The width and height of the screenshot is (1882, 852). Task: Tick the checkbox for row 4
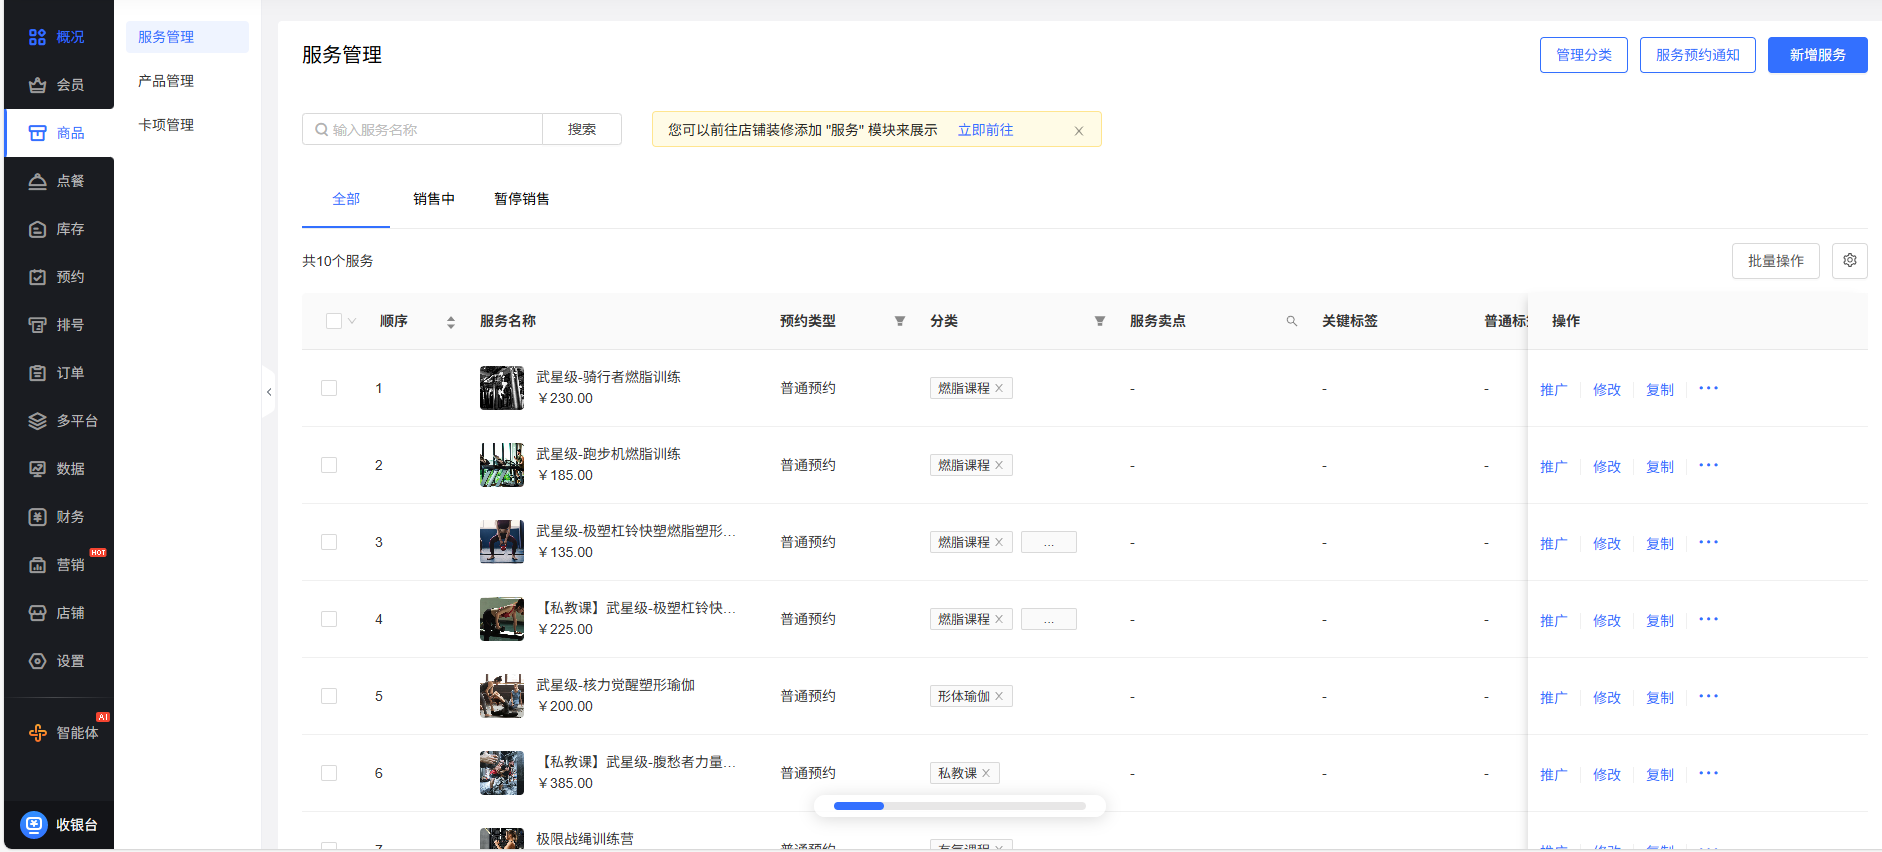[329, 619]
